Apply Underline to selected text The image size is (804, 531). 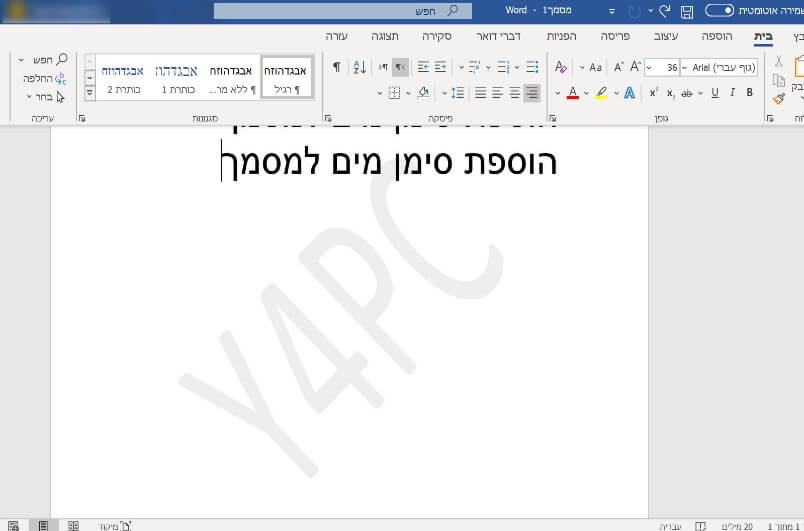coord(715,93)
